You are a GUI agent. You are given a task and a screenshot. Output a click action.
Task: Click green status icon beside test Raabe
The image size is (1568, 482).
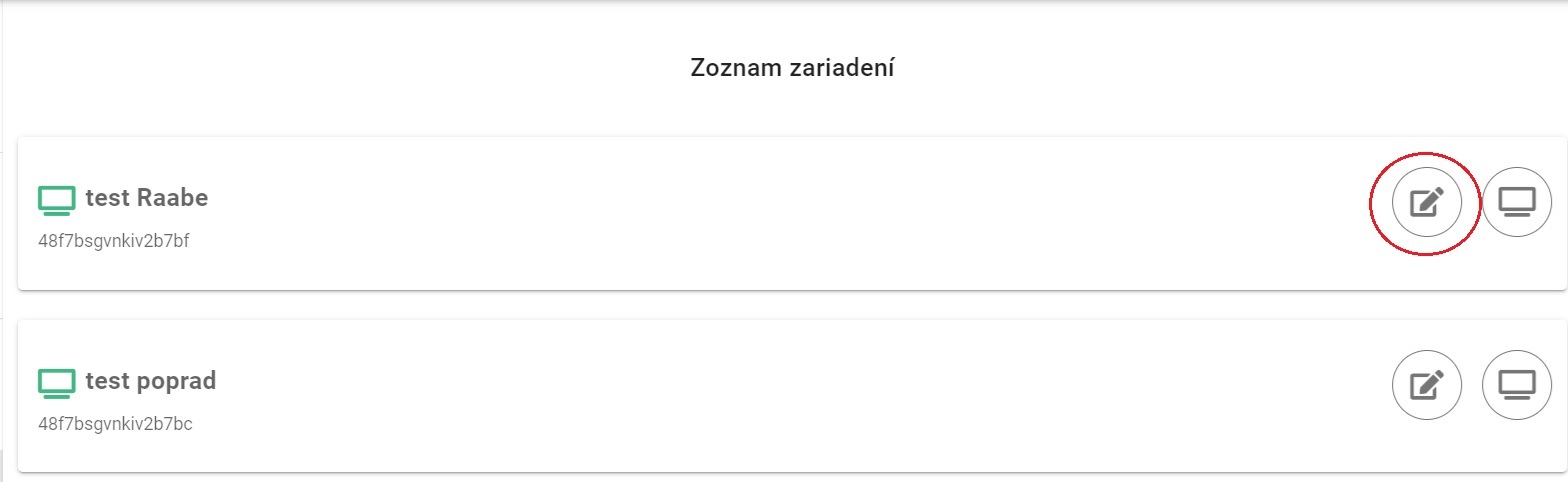[x=57, y=200]
